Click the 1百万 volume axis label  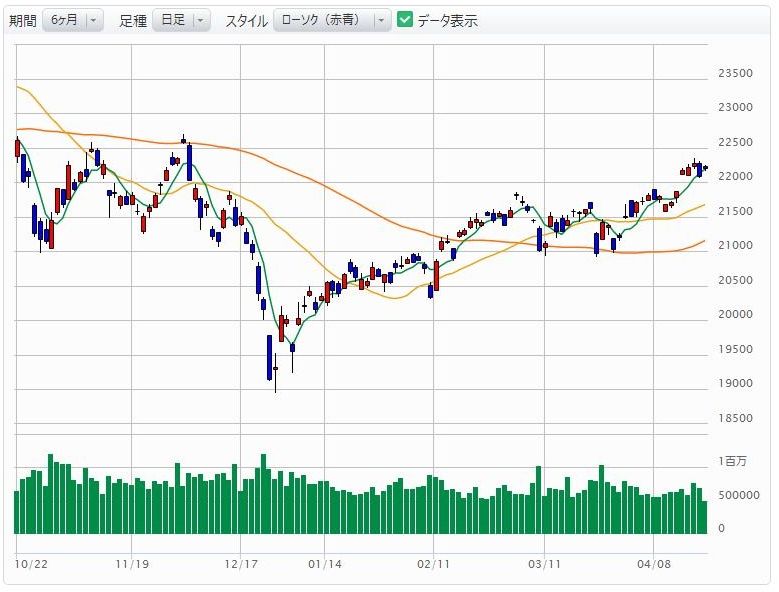click(x=732, y=461)
